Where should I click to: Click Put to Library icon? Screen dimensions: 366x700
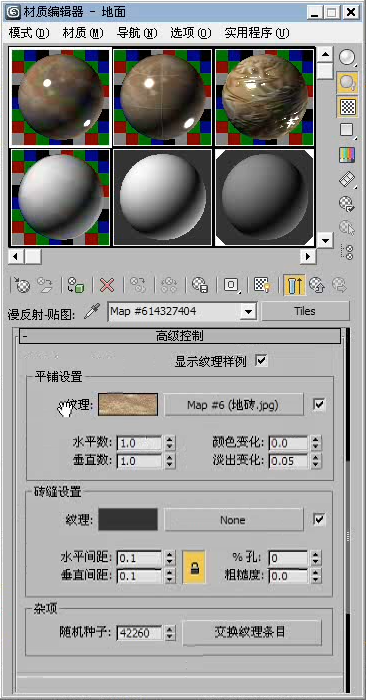(200, 285)
